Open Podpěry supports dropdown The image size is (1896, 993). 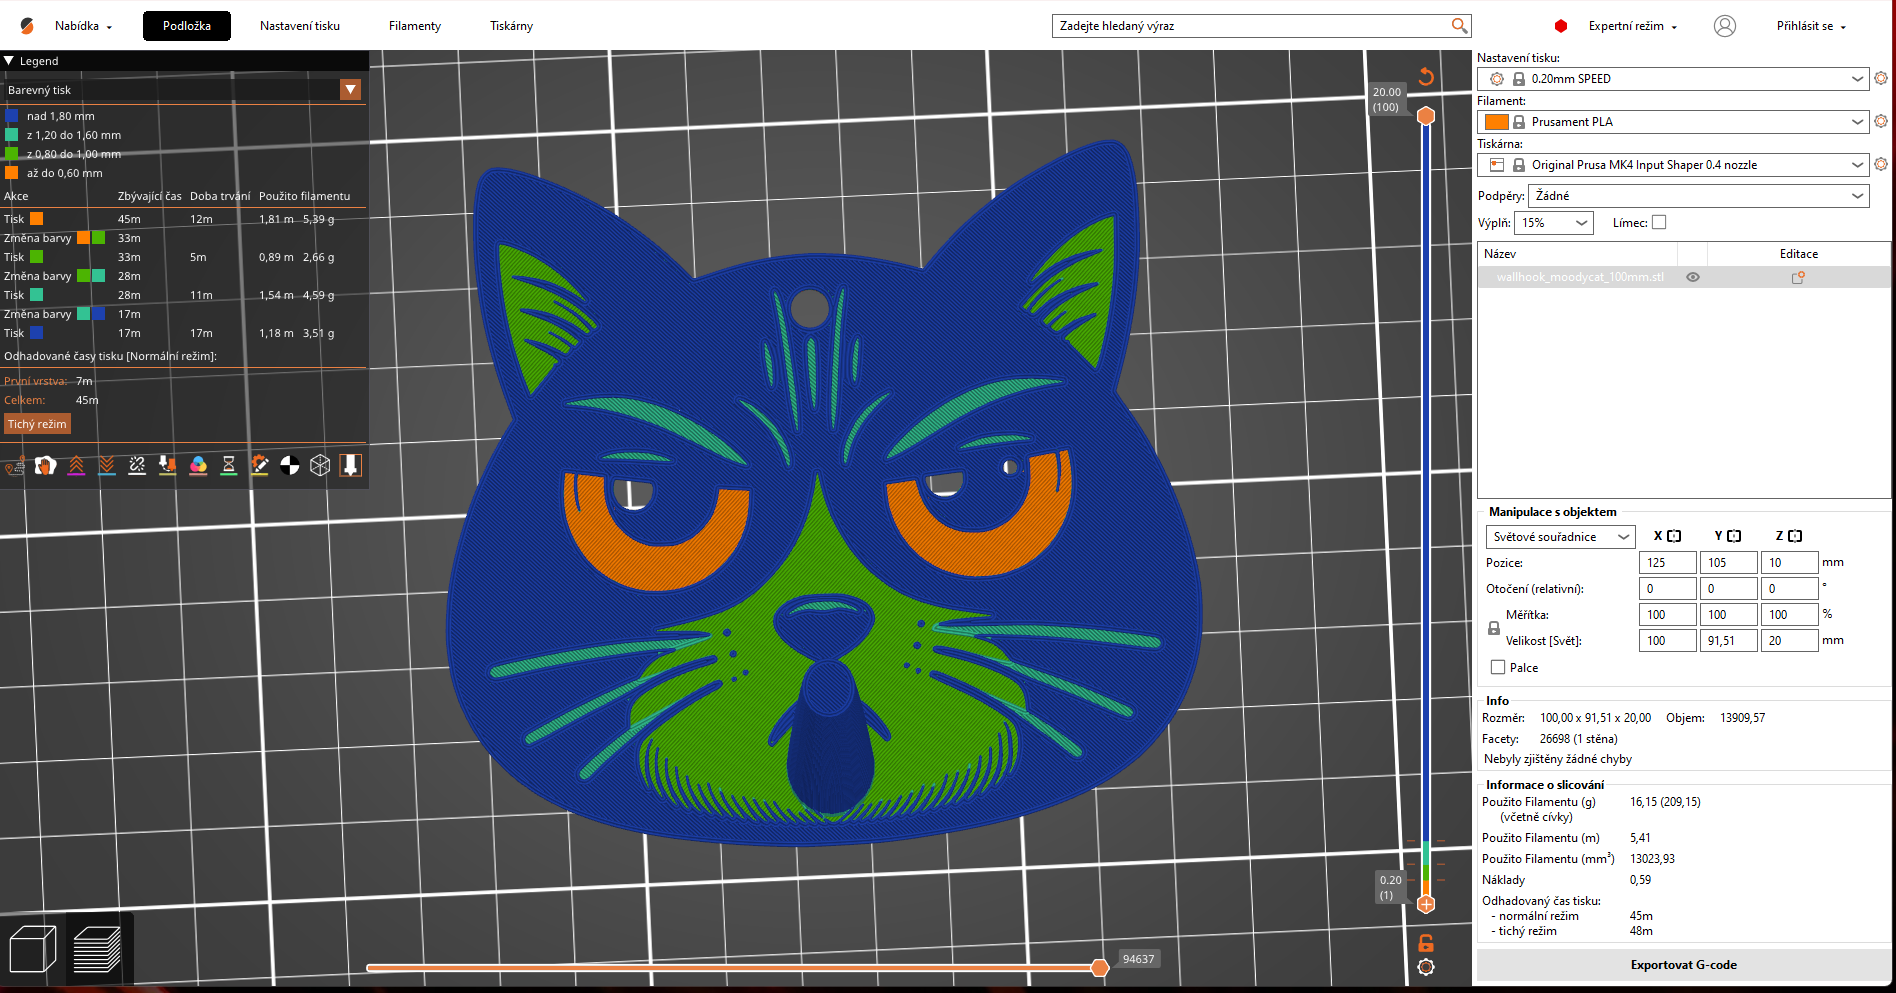1698,196
